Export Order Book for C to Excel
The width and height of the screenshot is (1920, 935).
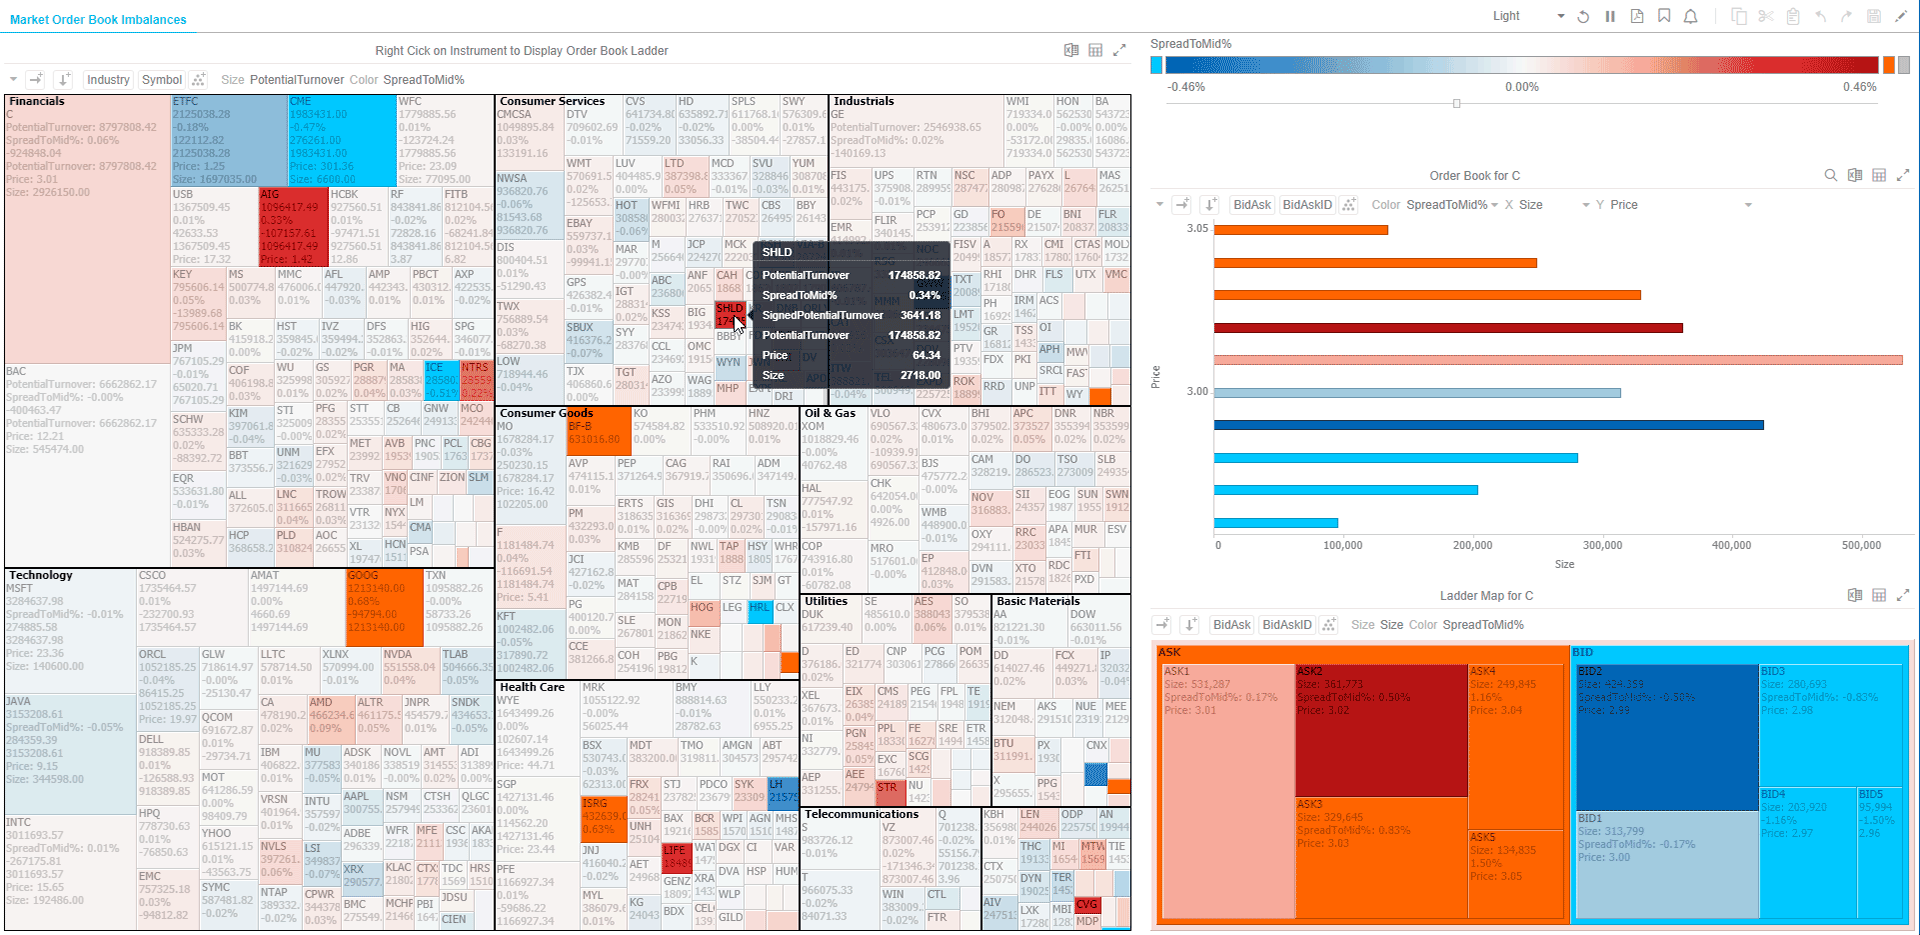(1855, 175)
